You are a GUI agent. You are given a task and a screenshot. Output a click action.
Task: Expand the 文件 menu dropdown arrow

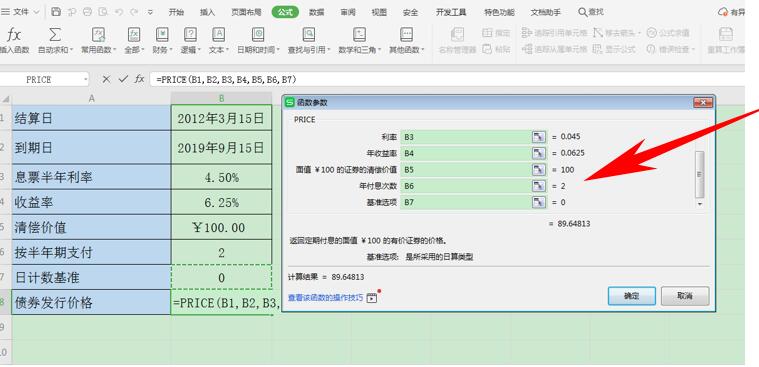click(36, 12)
